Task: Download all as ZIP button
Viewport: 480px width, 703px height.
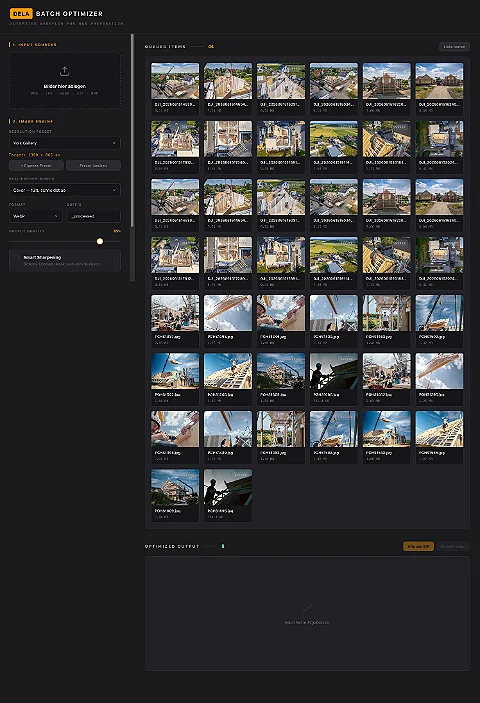Action: pyautogui.click(x=418, y=547)
